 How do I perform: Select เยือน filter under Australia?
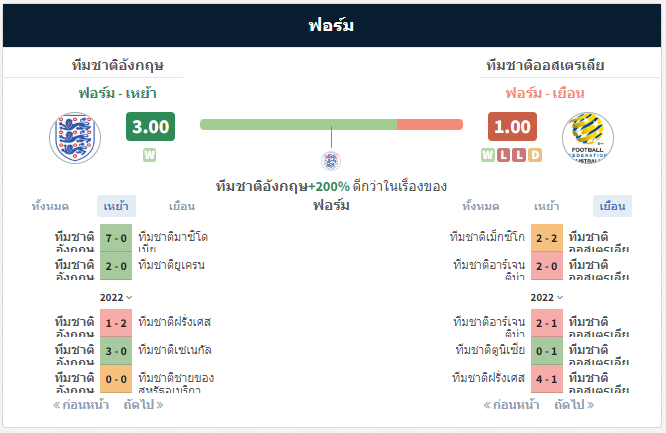pyautogui.click(x=612, y=206)
